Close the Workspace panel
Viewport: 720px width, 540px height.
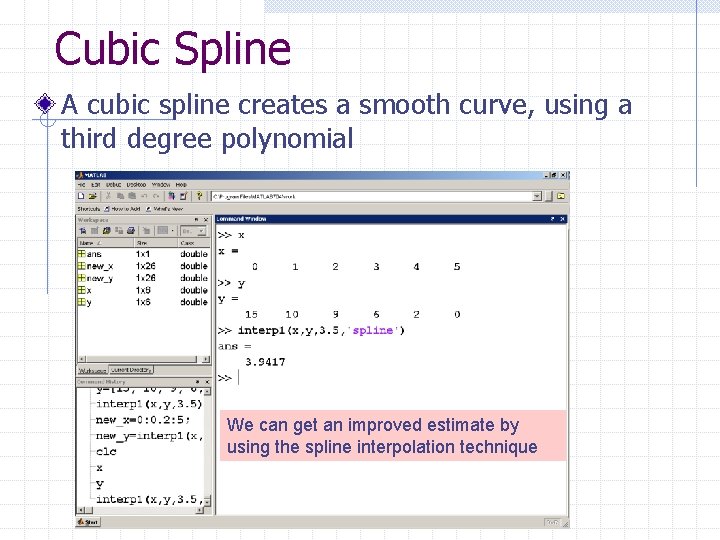[205, 219]
